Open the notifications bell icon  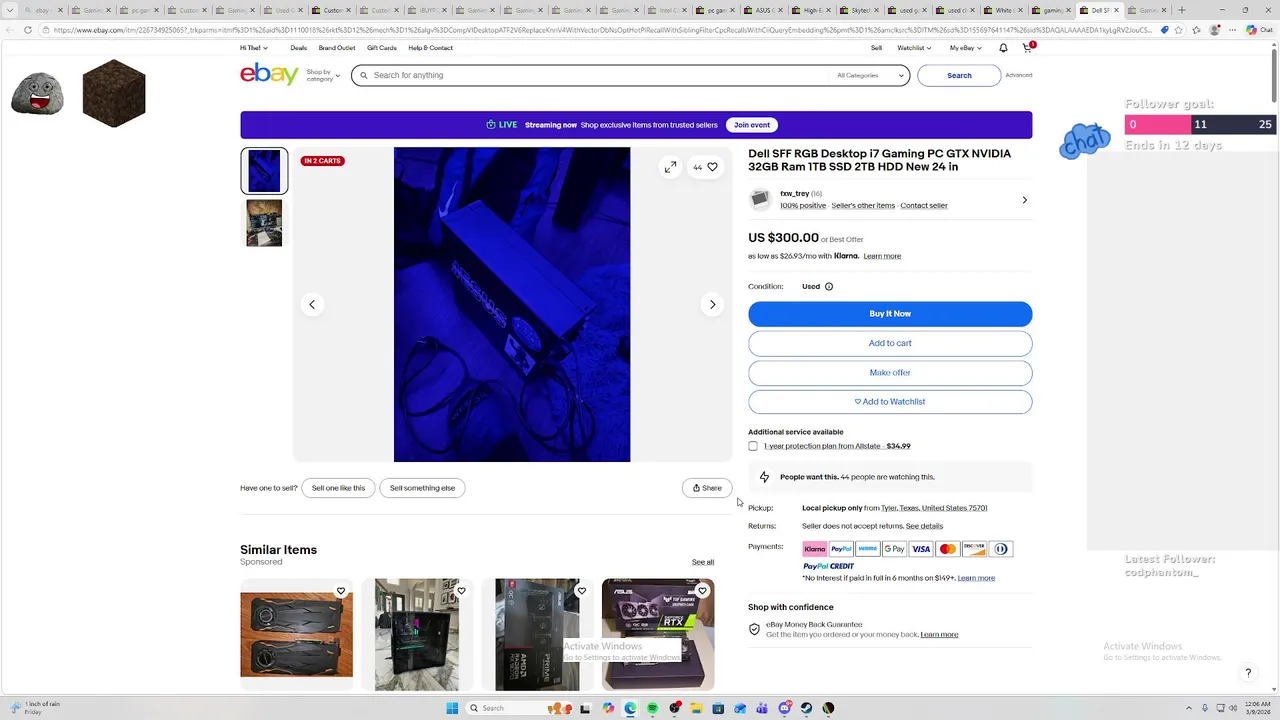(x=1003, y=48)
